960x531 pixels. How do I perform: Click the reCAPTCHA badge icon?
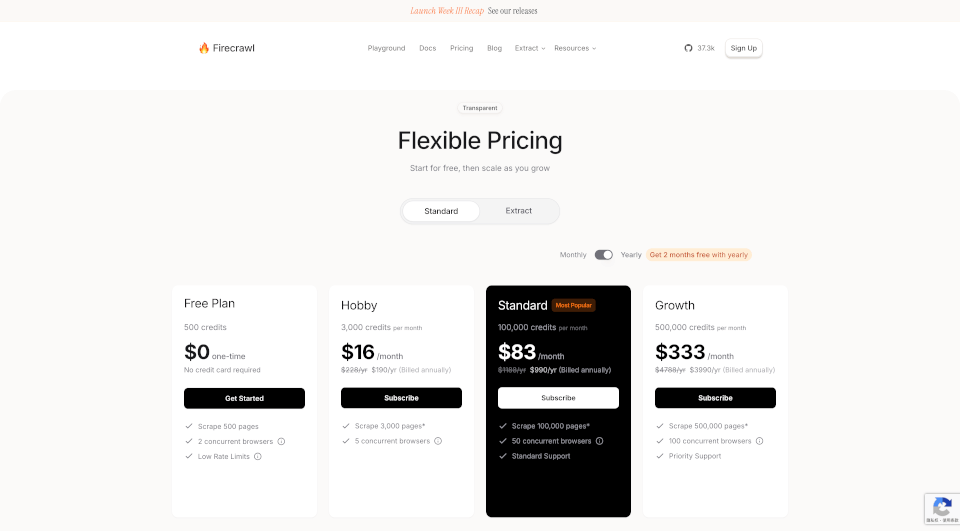942,508
